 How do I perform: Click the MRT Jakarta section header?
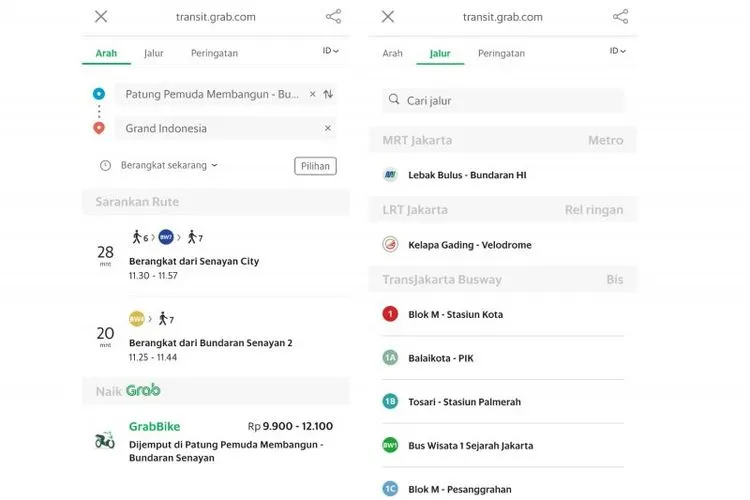(x=503, y=140)
